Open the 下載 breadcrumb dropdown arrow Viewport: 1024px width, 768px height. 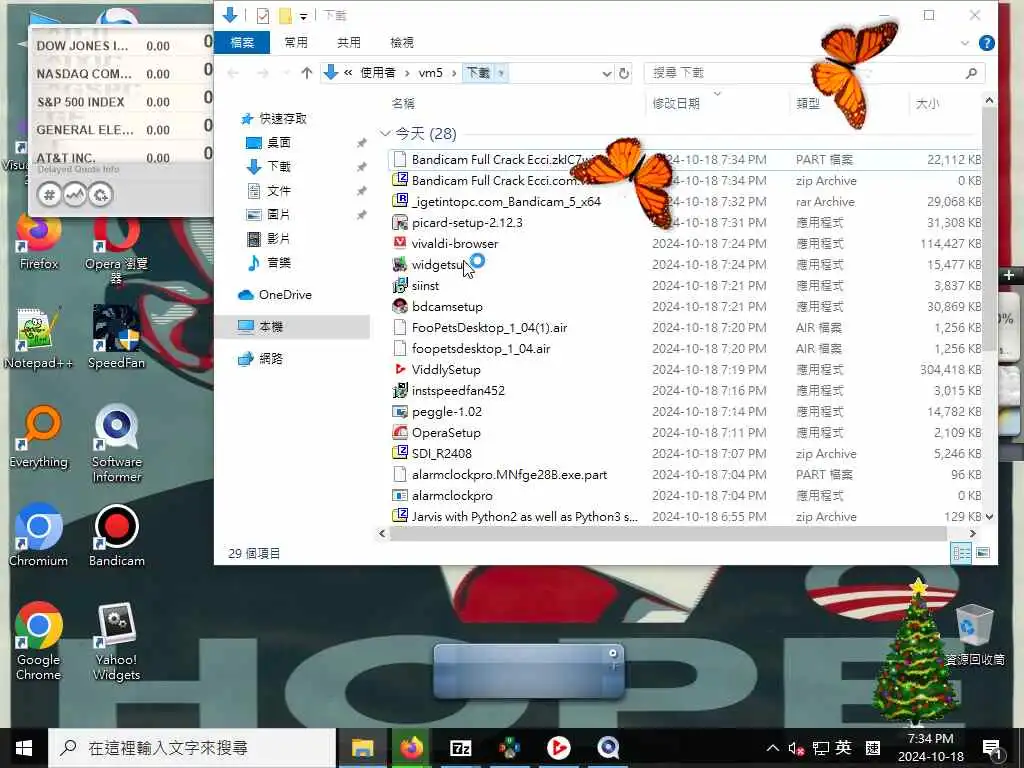(501, 73)
